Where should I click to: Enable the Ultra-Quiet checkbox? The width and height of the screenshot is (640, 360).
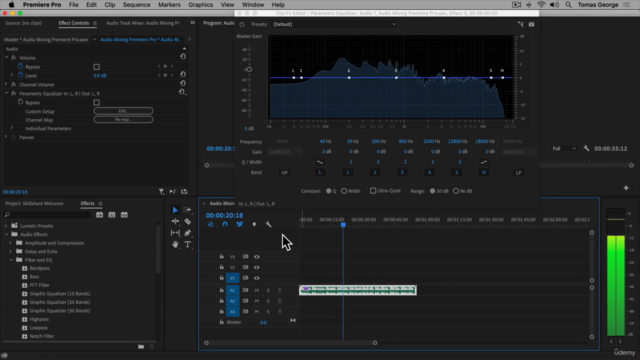373,191
